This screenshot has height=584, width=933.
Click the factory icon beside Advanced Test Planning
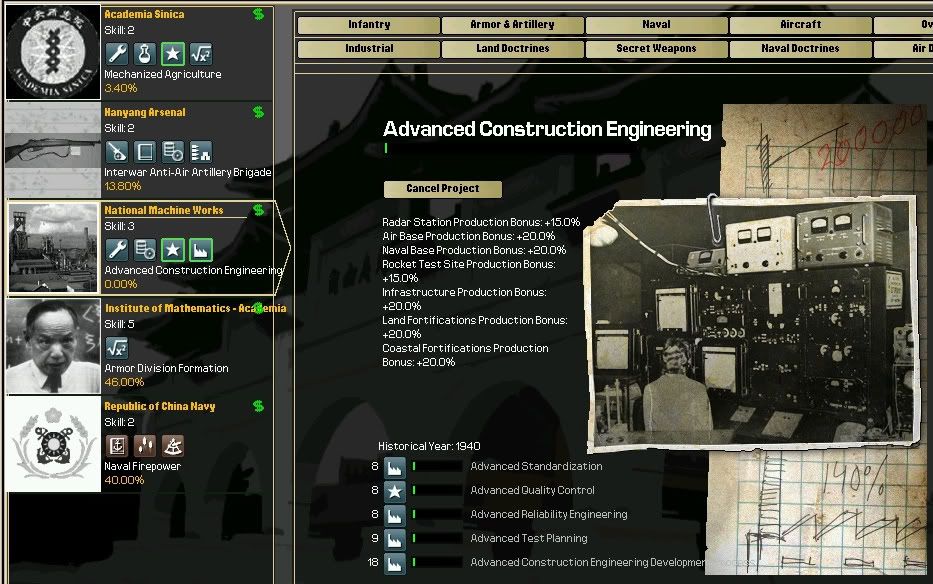[x=395, y=539]
